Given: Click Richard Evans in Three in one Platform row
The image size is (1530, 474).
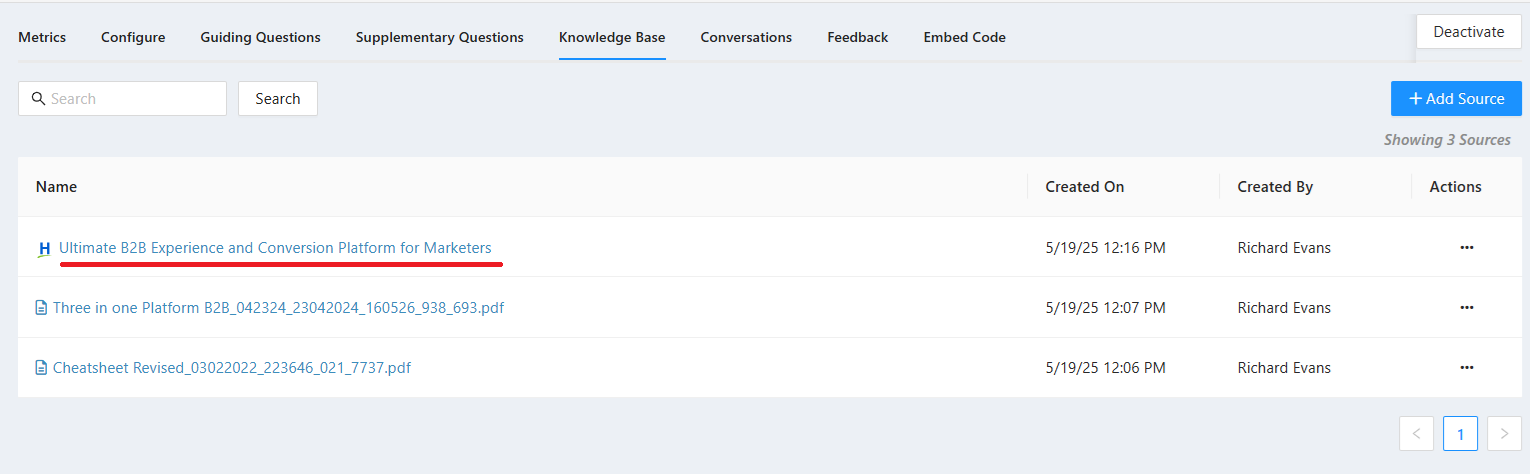Looking at the screenshot, I should click(1284, 308).
